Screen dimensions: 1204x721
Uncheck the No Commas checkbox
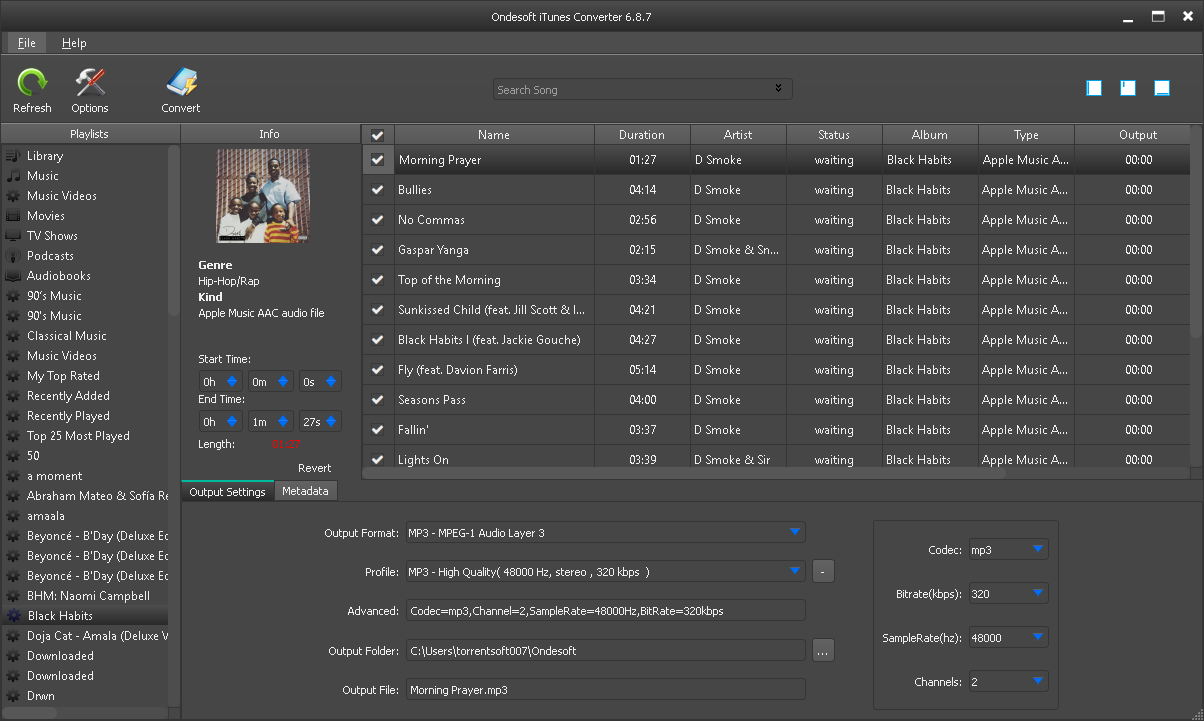point(377,220)
